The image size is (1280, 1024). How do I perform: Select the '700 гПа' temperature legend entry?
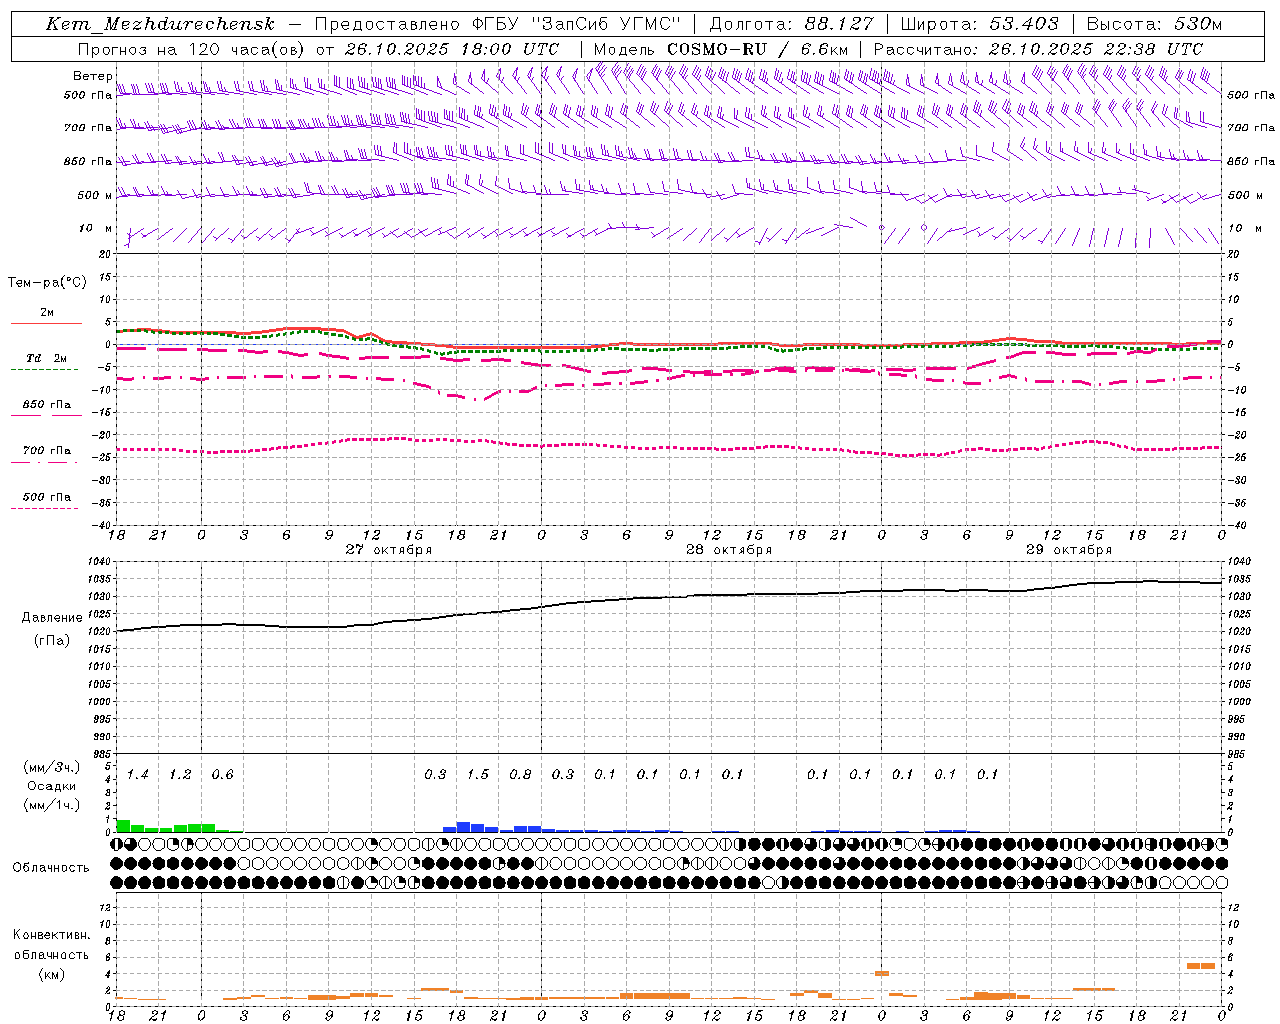[47, 451]
